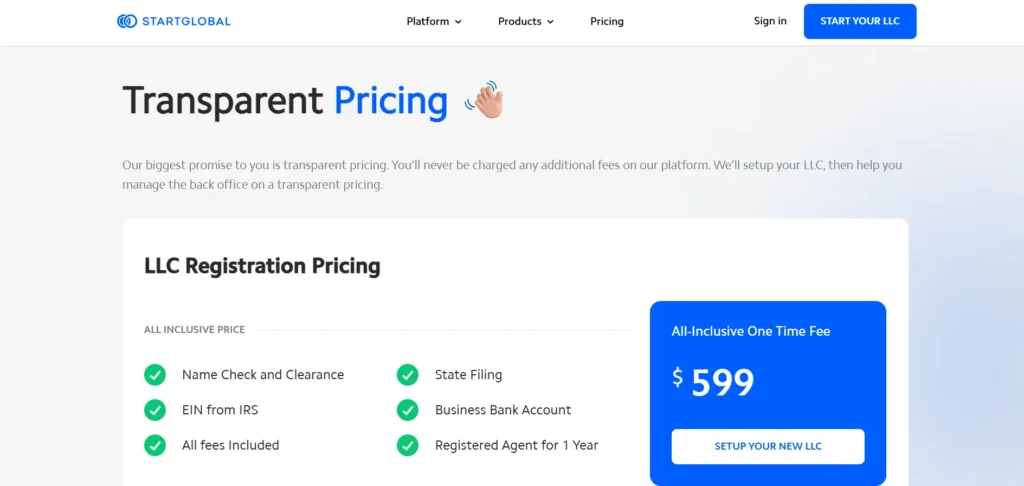Expand the Products dropdown menu
The height and width of the screenshot is (486, 1024).
526,22
